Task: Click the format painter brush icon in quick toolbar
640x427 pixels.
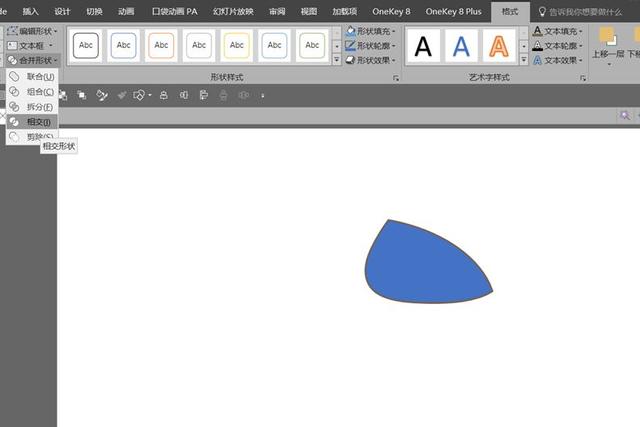Action: point(102,96)
